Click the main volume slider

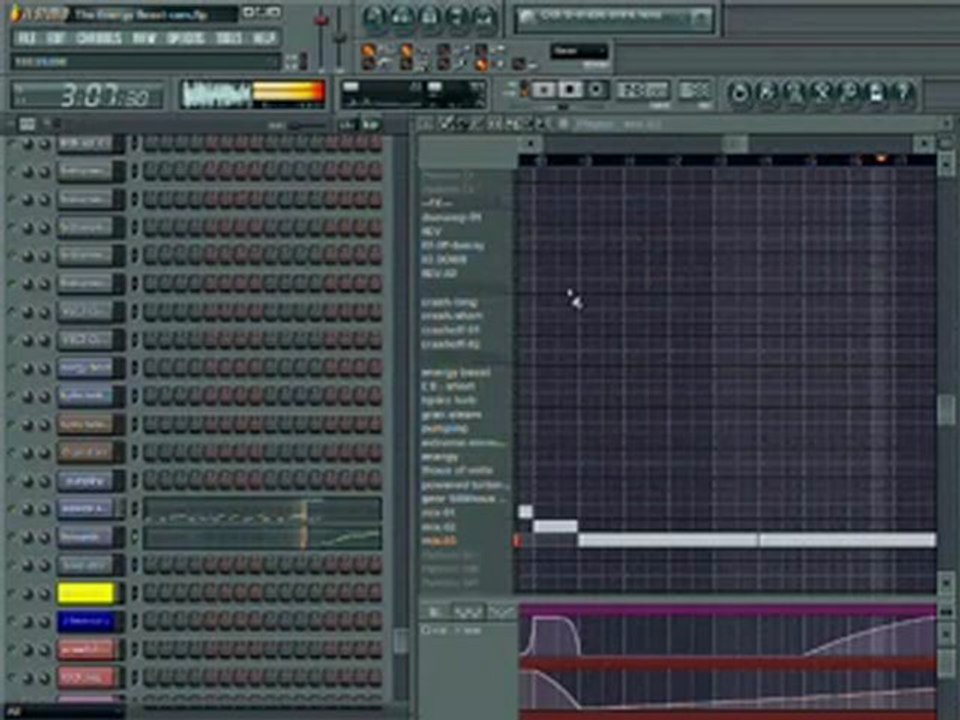[x=320, y=37]
